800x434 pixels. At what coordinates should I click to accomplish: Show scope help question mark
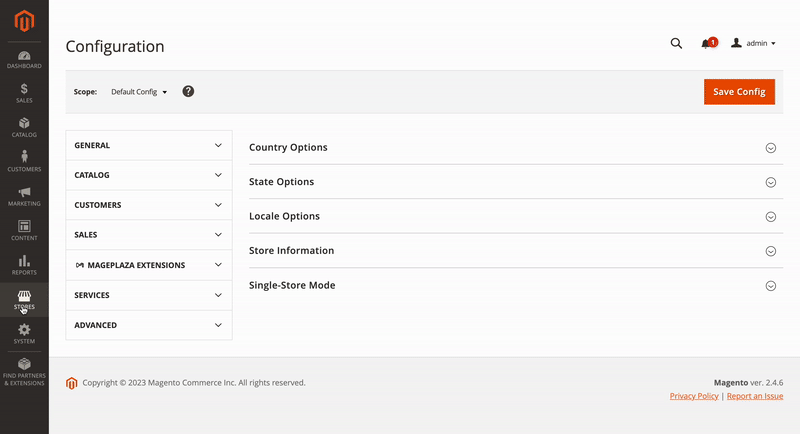click(188, 91)
